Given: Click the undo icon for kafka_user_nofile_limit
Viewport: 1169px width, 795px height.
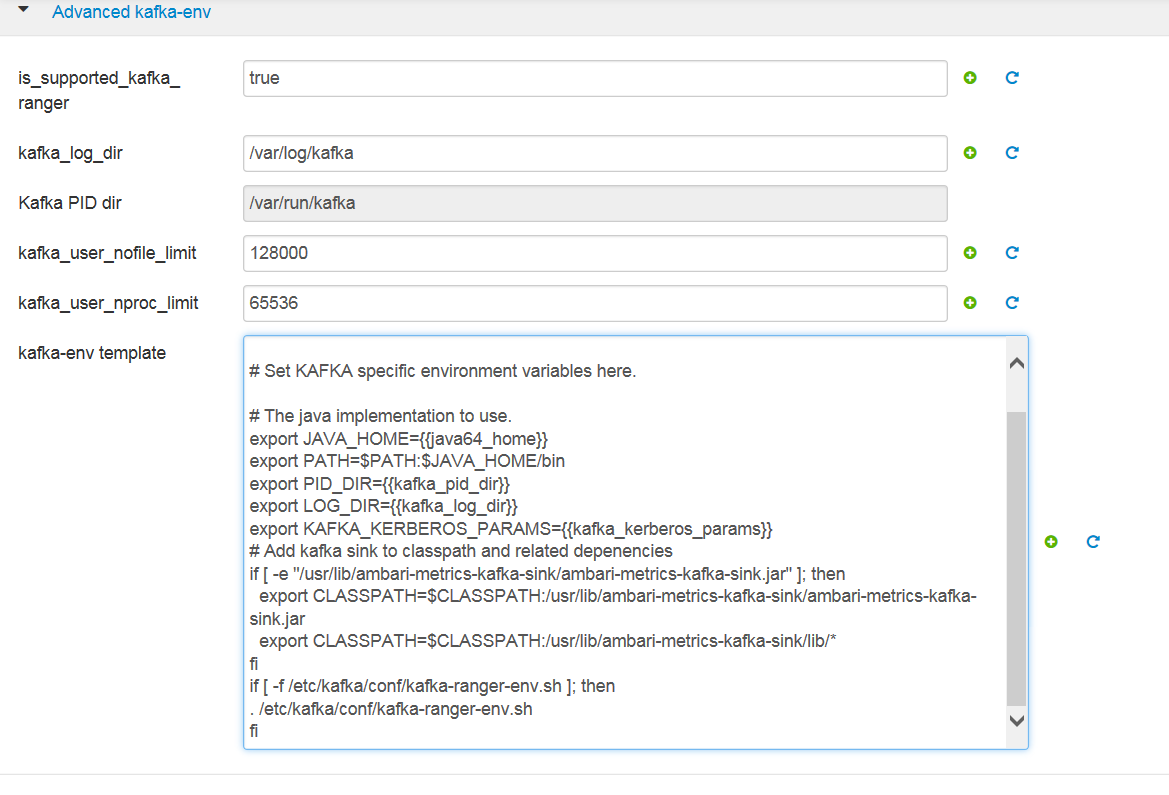Looking at the screenshot, I should pos(1011,253).
